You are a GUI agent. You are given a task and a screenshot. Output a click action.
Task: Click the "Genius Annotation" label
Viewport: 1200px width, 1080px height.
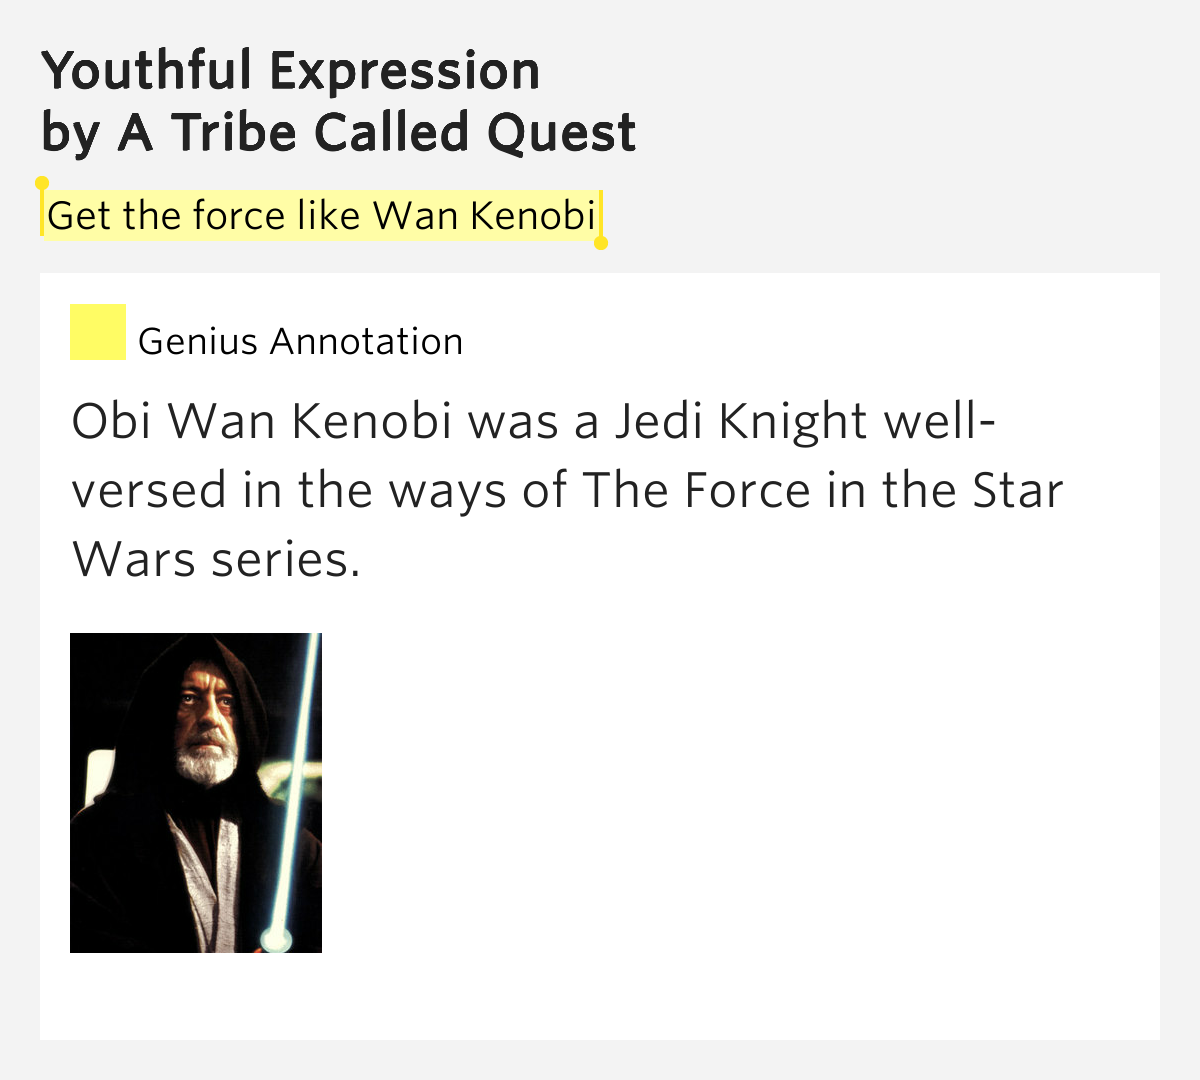pyautogui.click(x=300, y=342)
